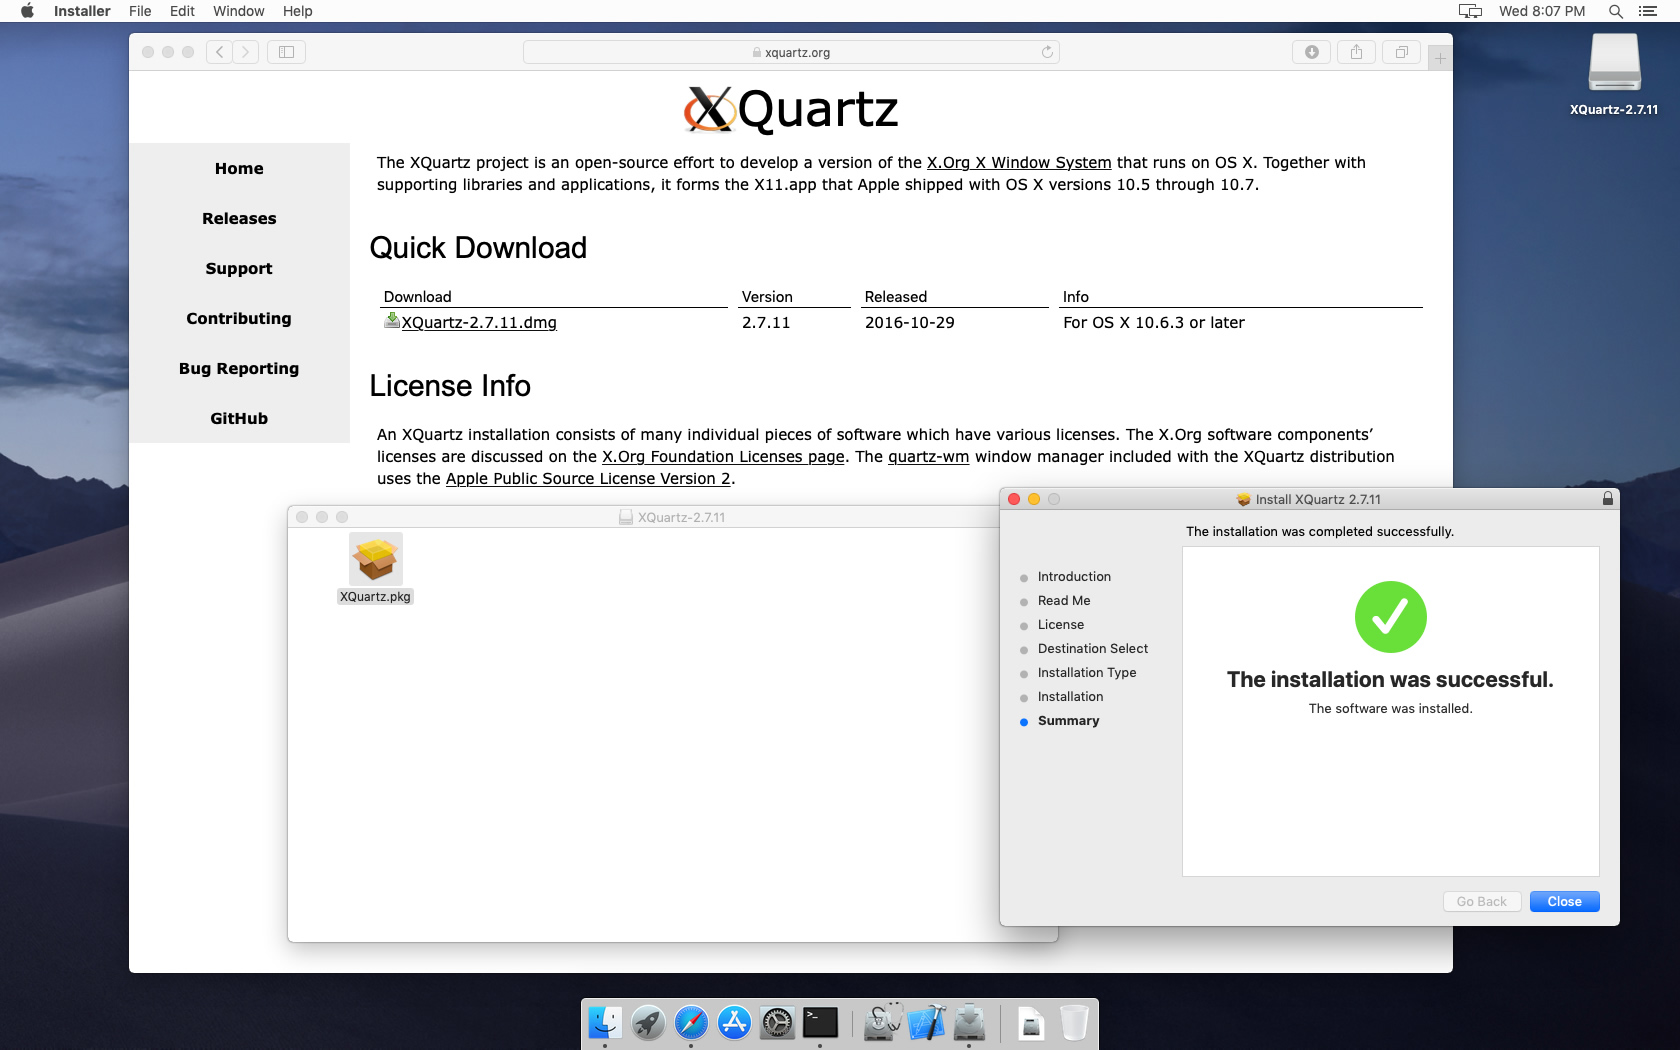Open Terminal from the Dock

(820, 1023)
